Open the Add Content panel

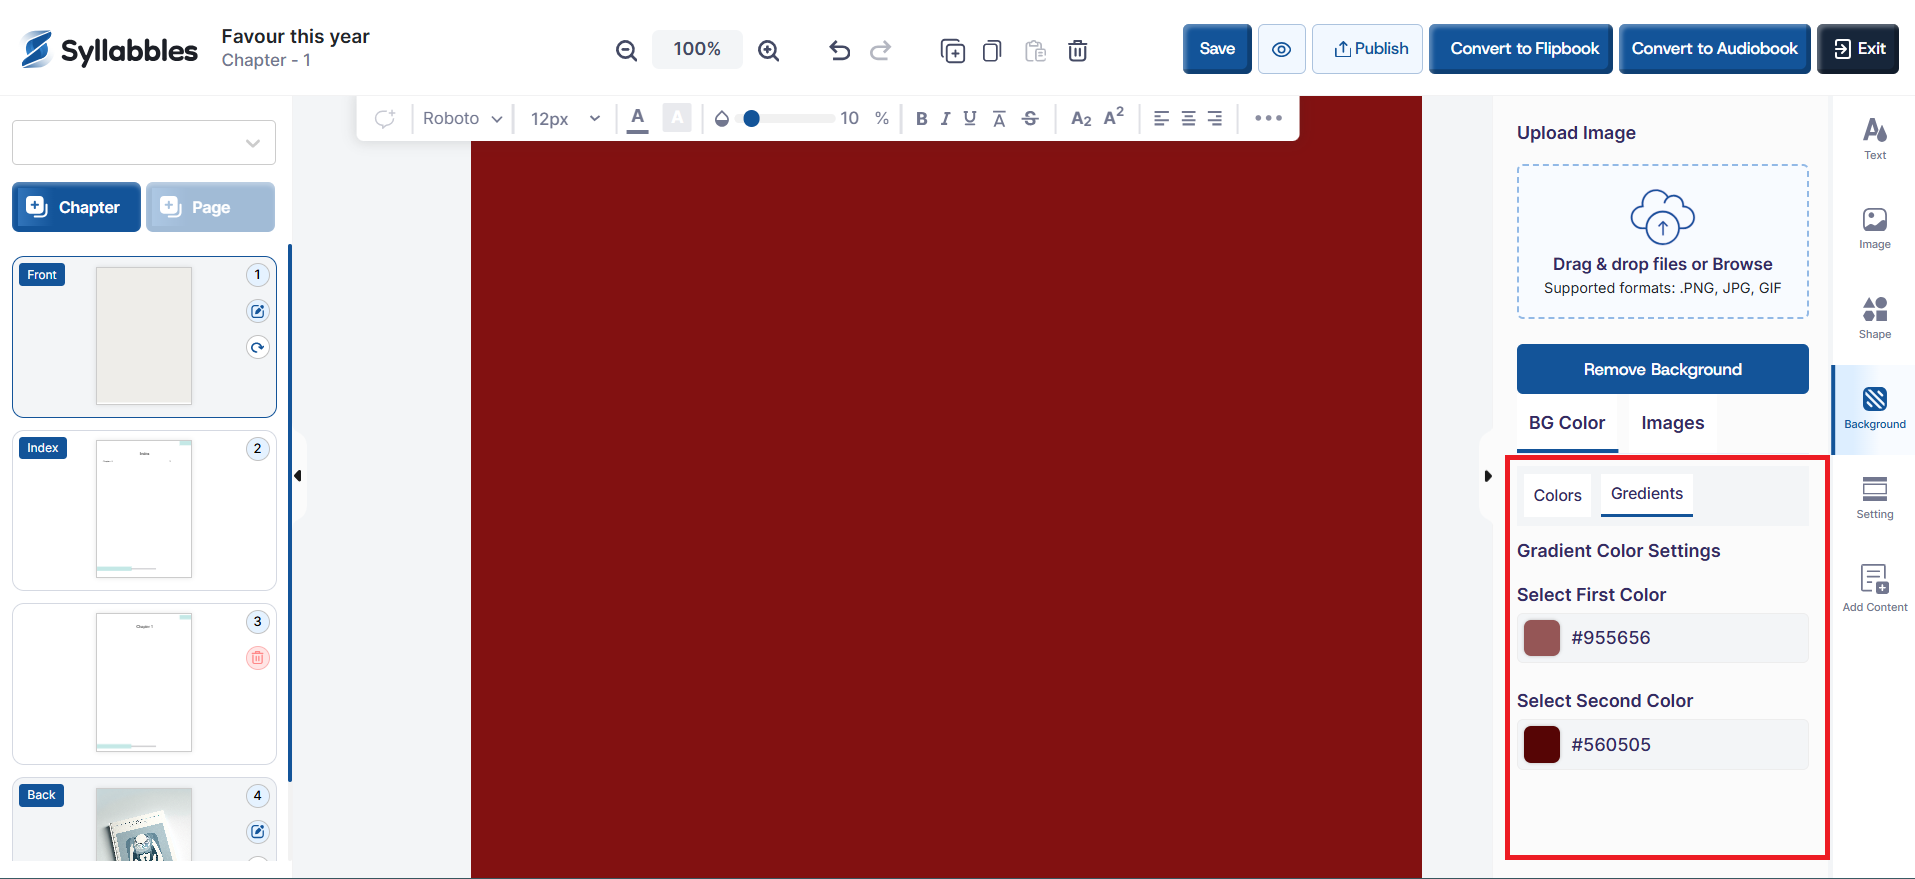click(x=1874, y=587)
